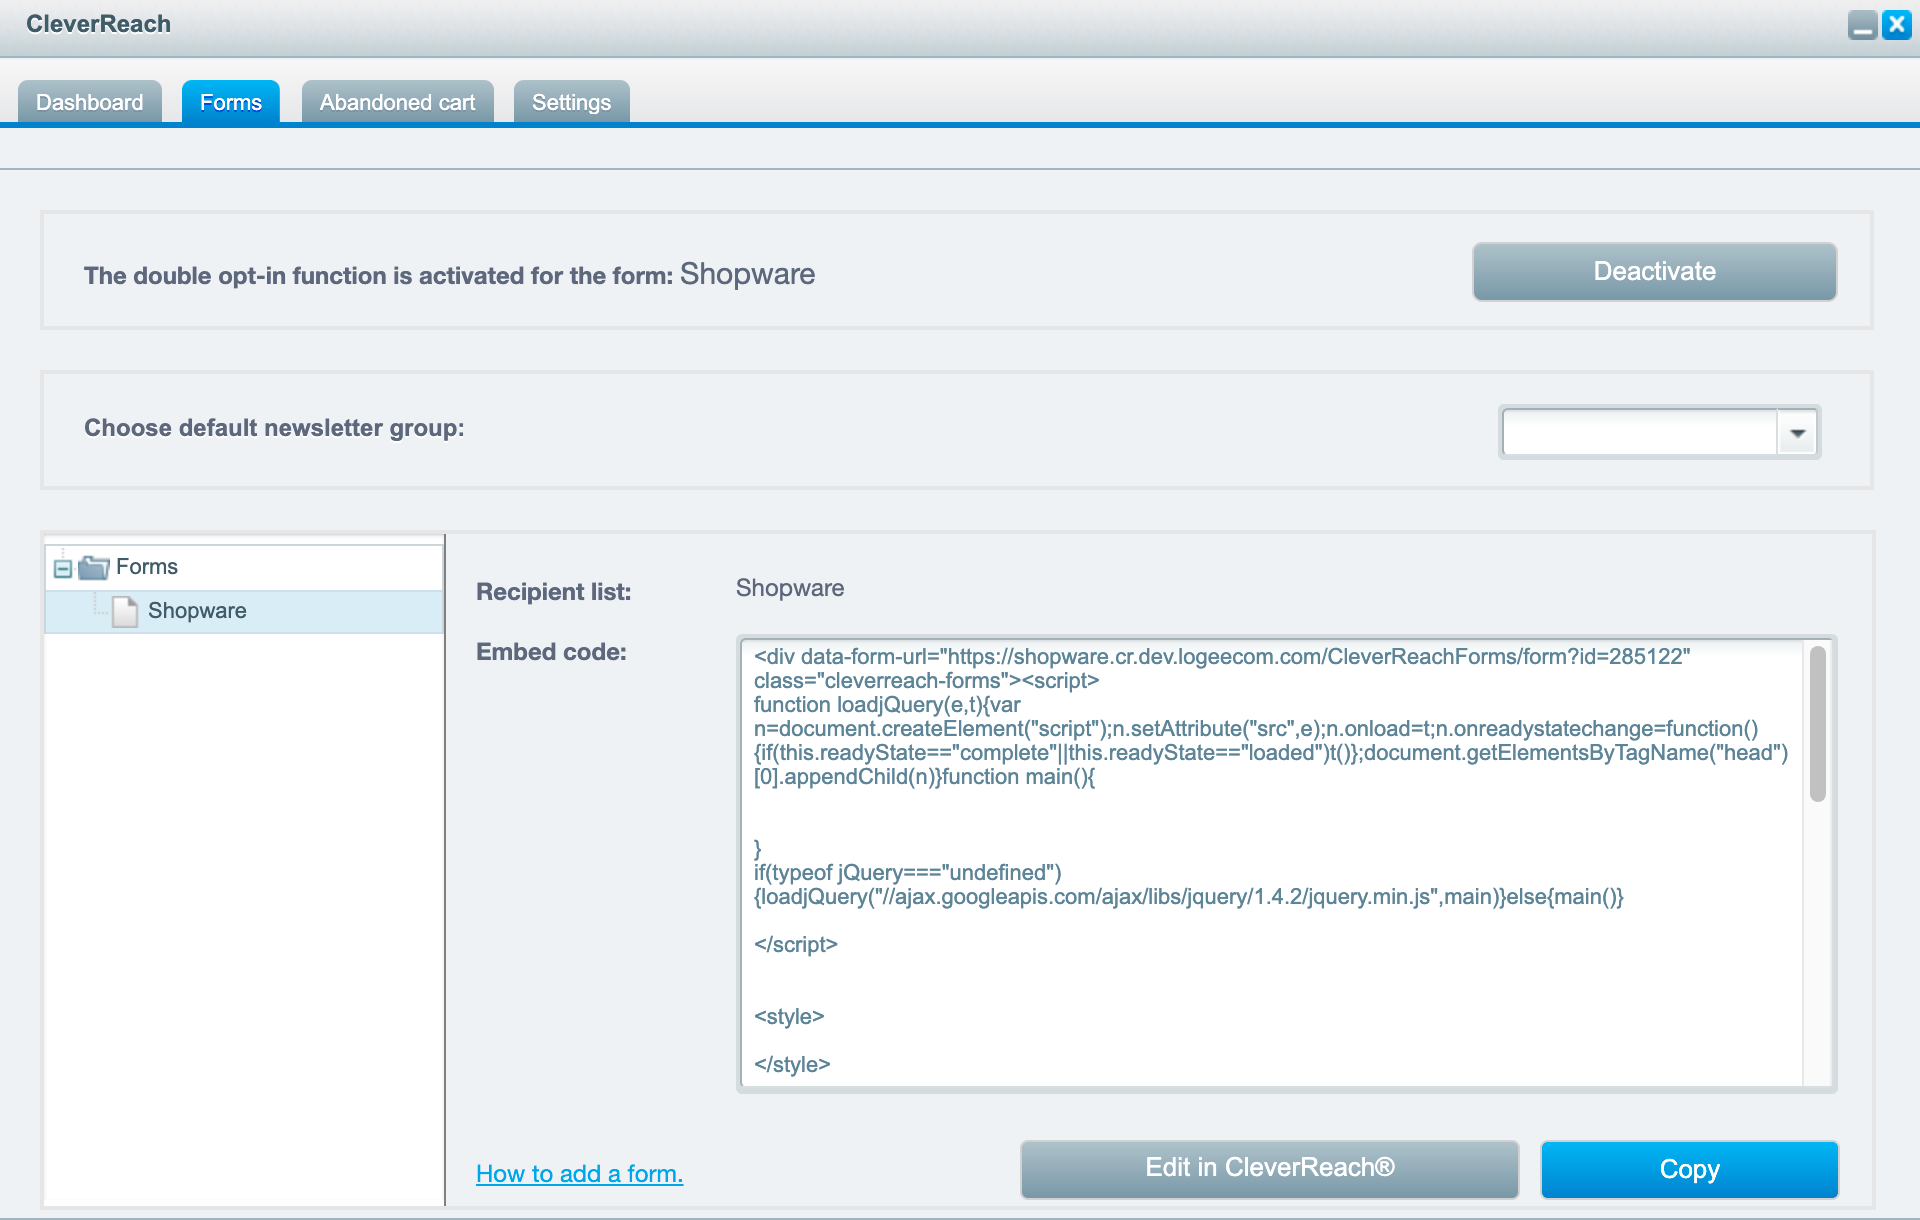1920x1220 pixels.
Task: Select the Shopware form tree item
Action: [x=197, y=611]
